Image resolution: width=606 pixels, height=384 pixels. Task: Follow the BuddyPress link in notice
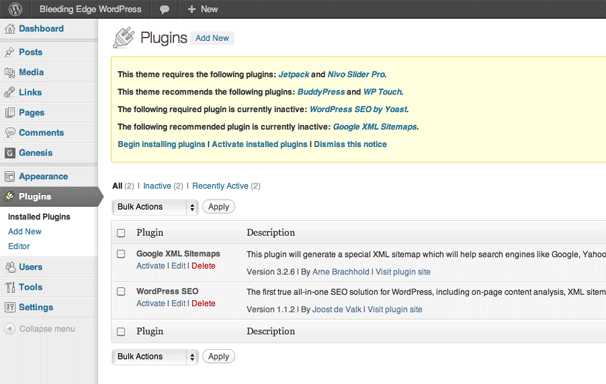[321, 92]
